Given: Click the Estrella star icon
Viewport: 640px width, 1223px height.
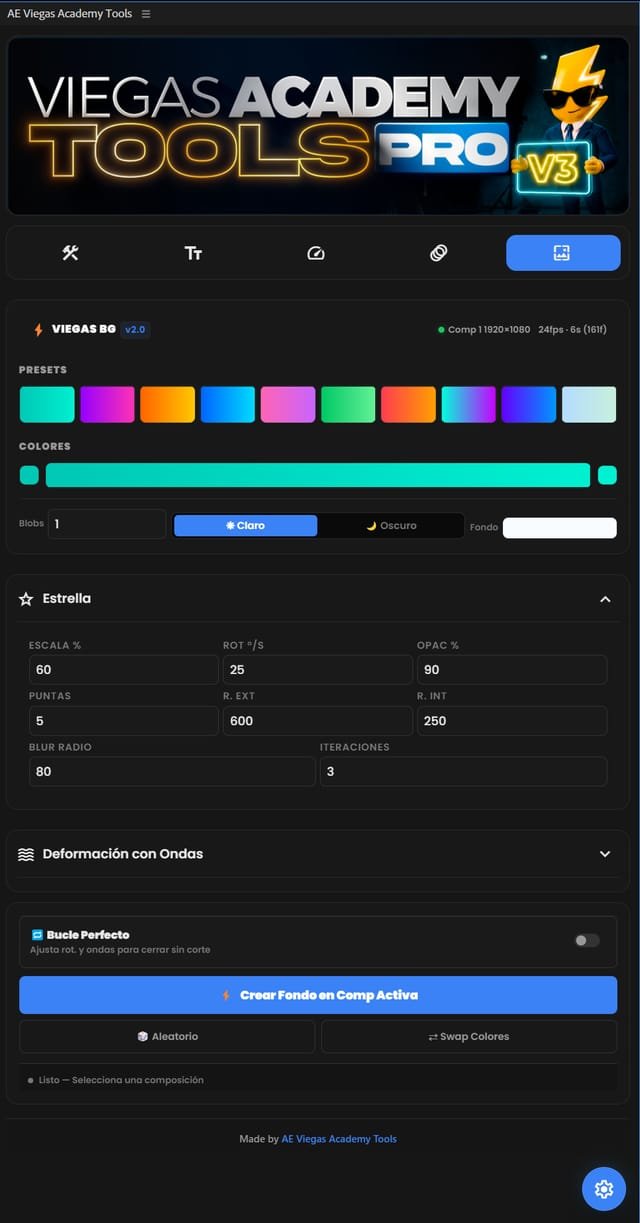Looking at the screenshot, I should pos(26,599).
